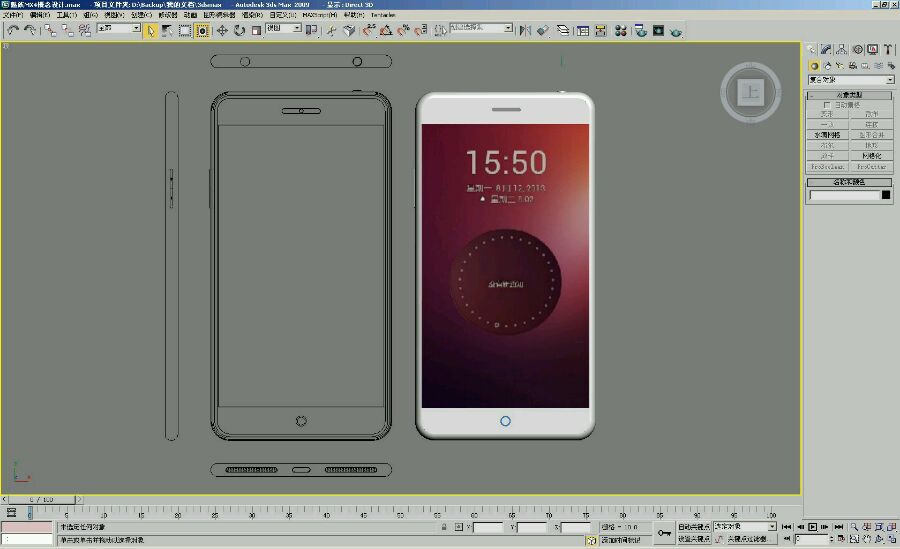
Task: Open Schematic View icon
Action: pyautogui.click(x=600, y=30)
